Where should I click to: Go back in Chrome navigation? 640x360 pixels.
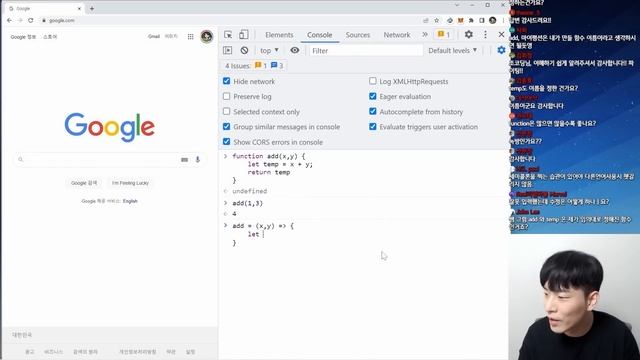[x=9, y=20]
